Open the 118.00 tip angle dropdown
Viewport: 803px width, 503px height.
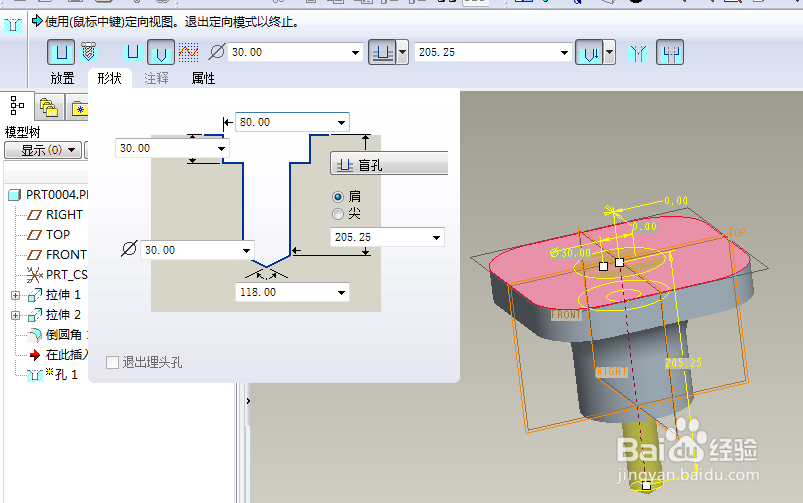341,292
